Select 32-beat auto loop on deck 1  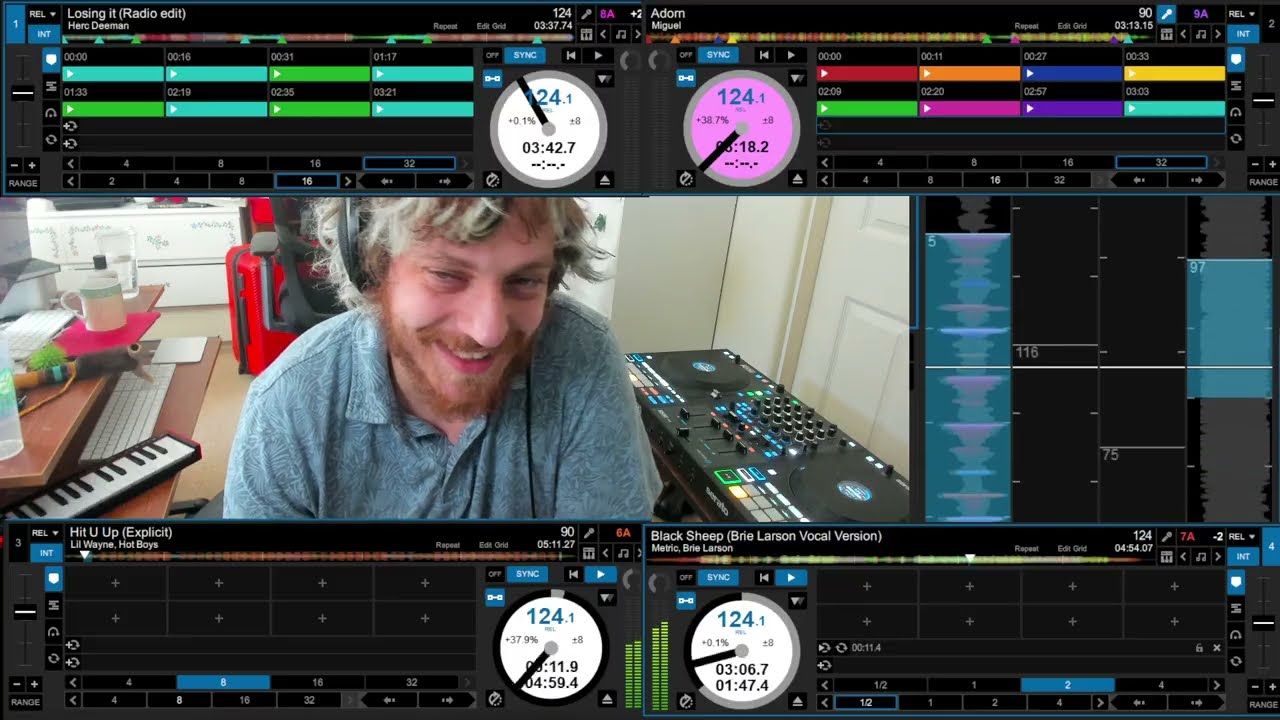click(x=409, y=163)
